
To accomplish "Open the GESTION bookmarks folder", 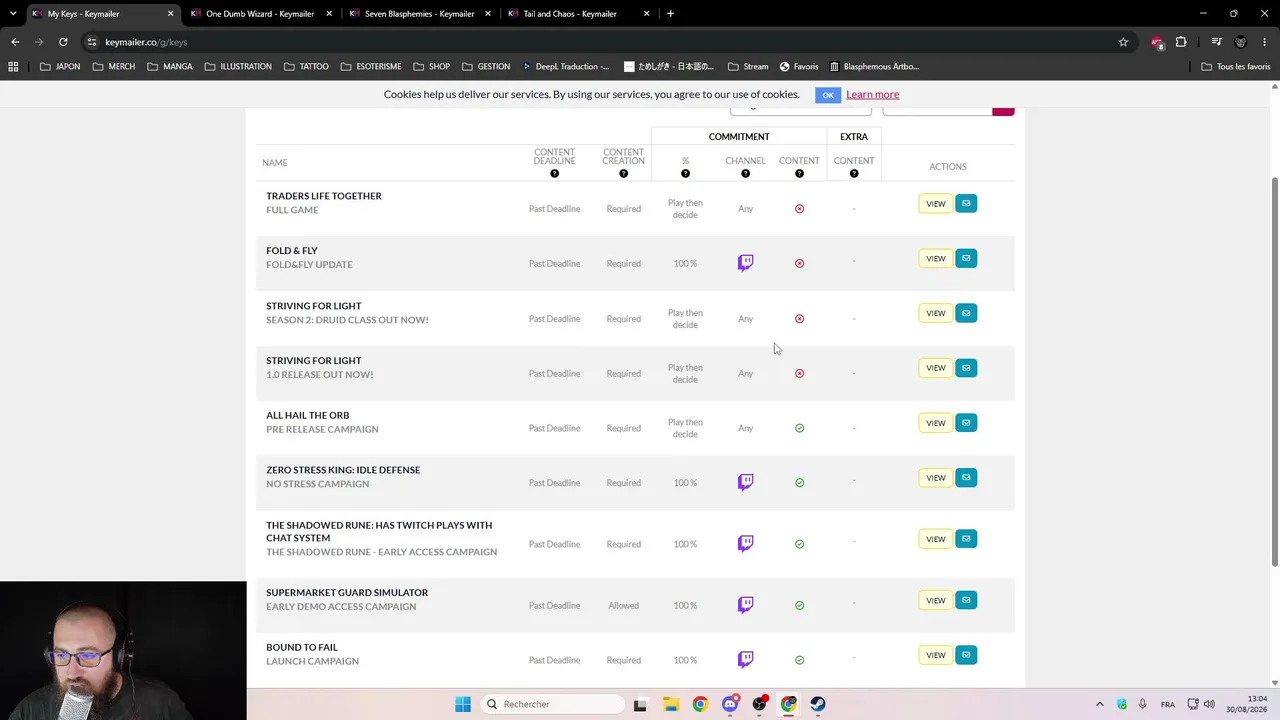I will [485, 67].
